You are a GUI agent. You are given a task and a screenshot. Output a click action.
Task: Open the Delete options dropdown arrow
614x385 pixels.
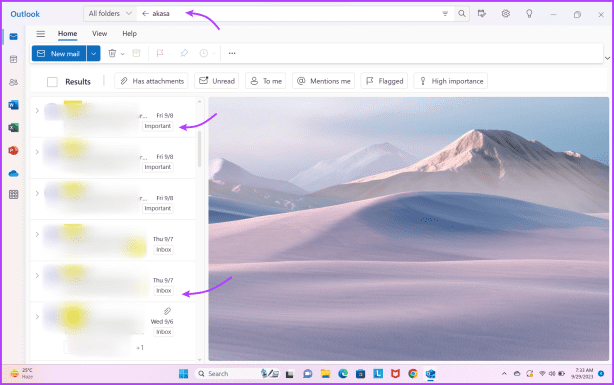123,54
